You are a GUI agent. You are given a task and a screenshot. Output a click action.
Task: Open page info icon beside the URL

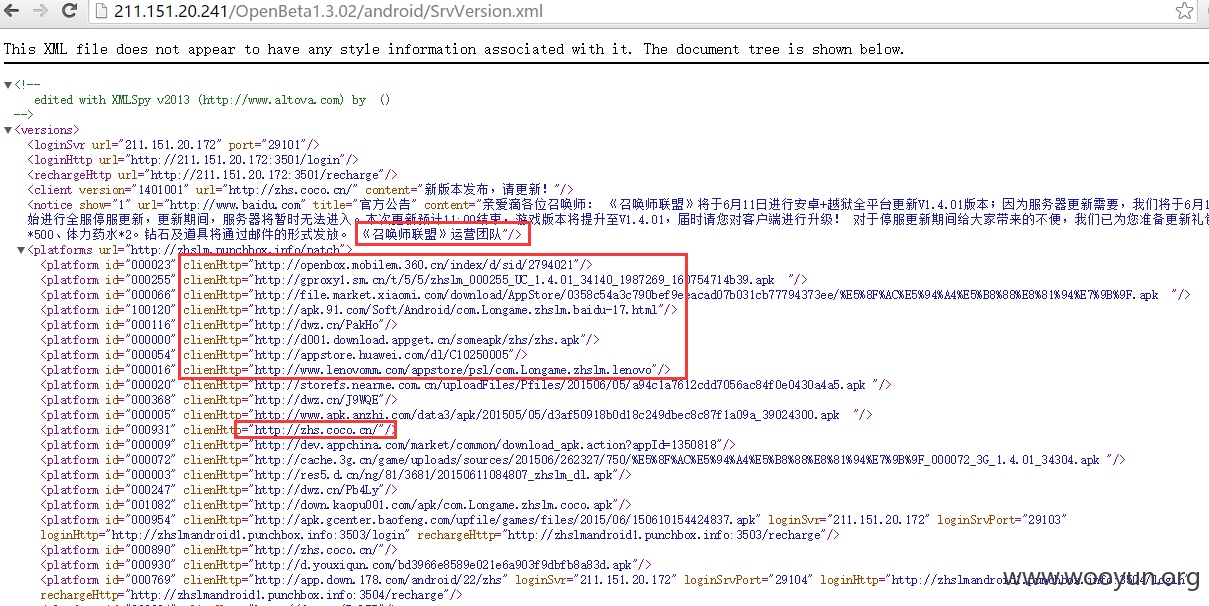click(x=103, y=12)
